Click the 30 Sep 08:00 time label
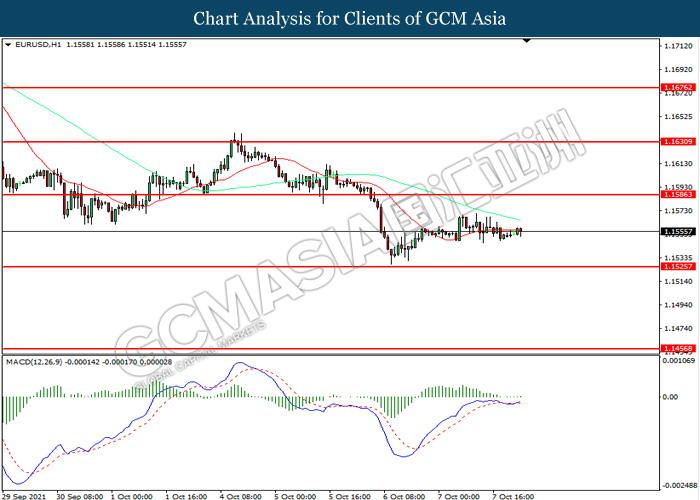700x500 pixels. point(79,496)
